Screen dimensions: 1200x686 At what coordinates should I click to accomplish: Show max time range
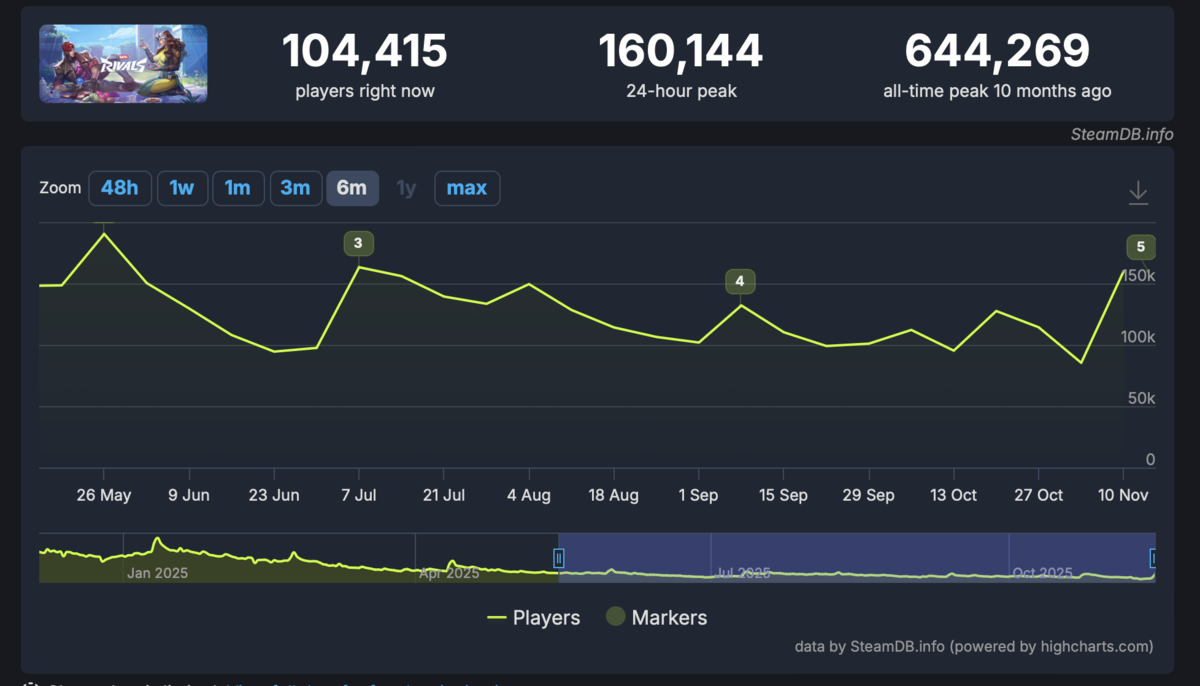point(467,188)
